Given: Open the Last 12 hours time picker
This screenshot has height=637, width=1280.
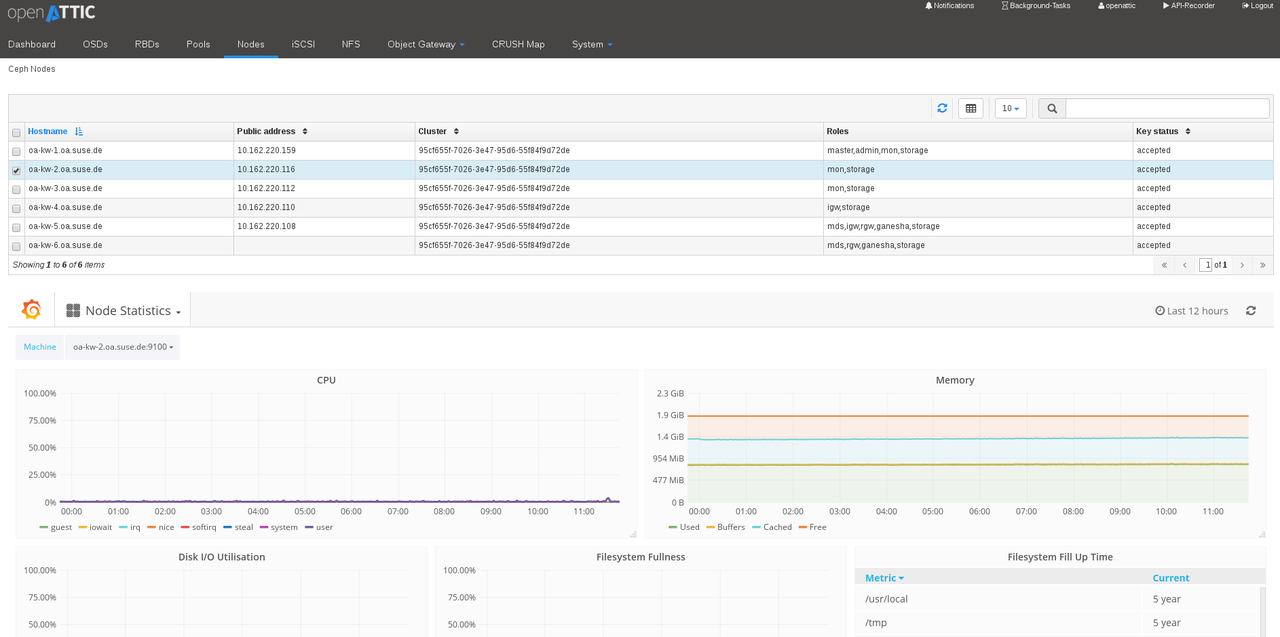Looking at the screenshot, I should (1191, 311).
